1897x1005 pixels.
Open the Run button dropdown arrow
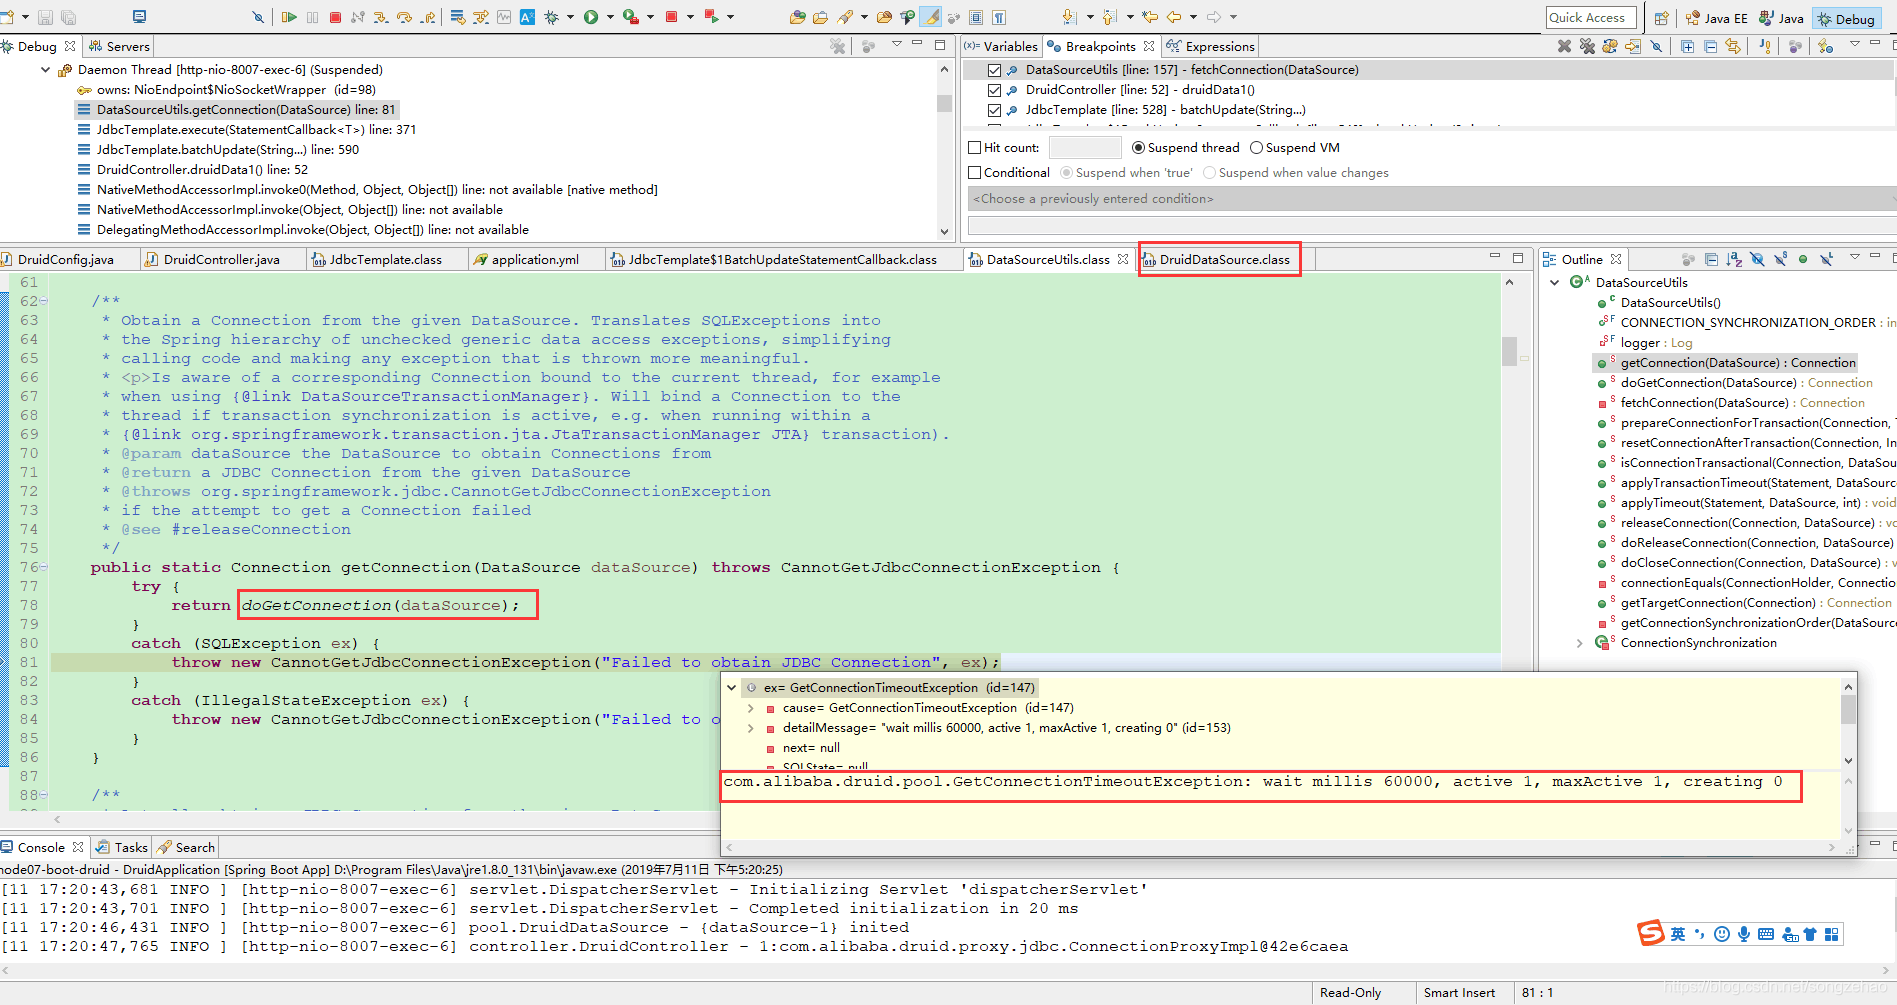click(609, 17)
